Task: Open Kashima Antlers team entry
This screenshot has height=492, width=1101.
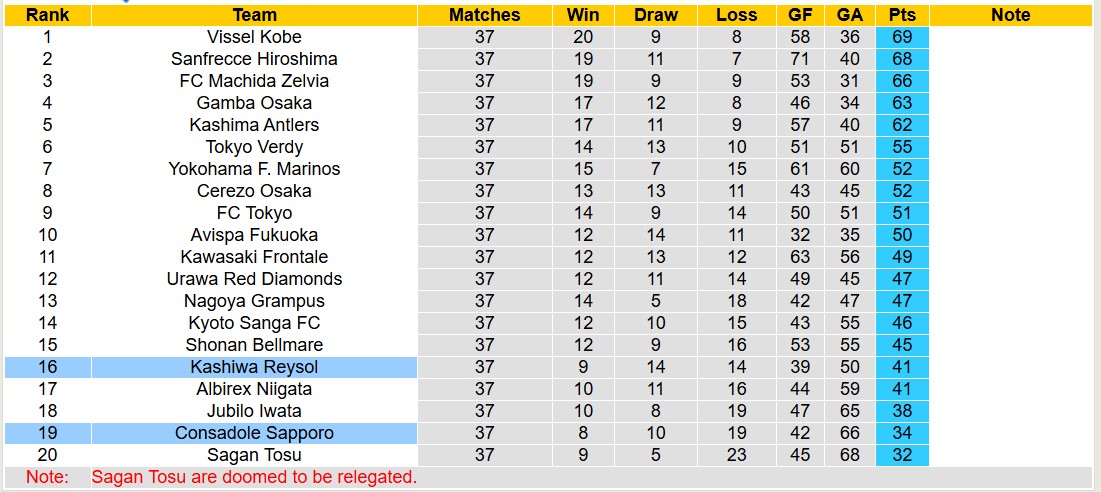Action: tap(254, 125)
